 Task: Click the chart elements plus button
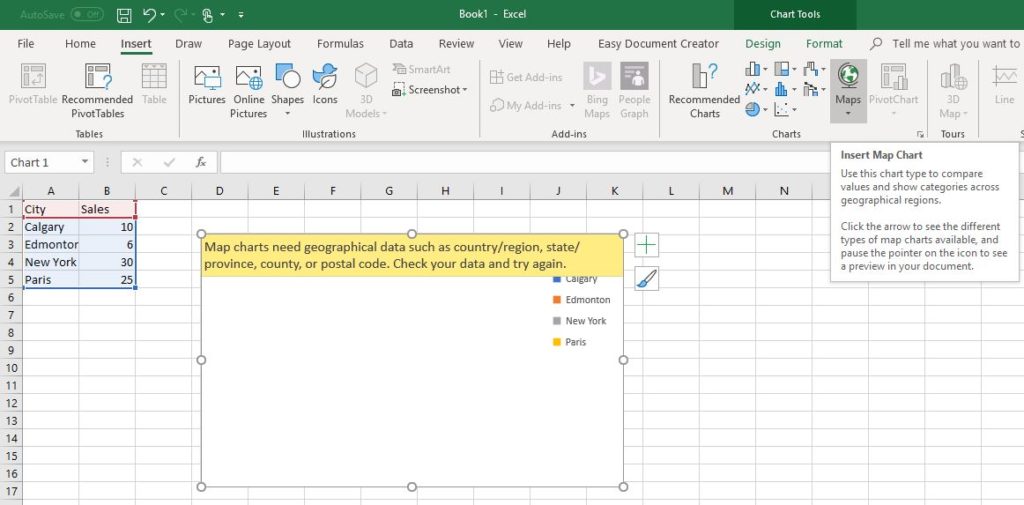pyautogui.click(x=647, y=244)
